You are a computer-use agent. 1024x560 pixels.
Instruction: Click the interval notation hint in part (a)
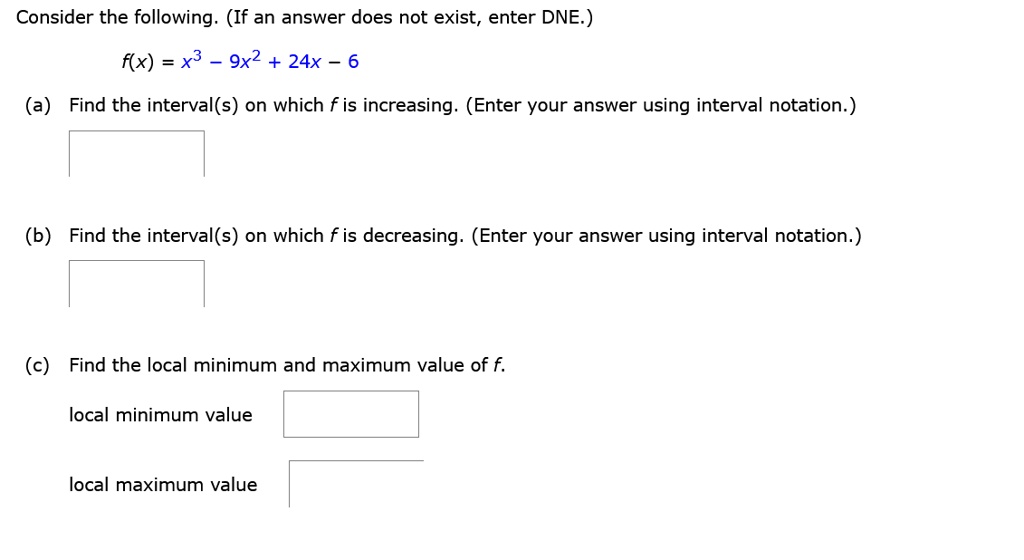click(x=661, y=106)
